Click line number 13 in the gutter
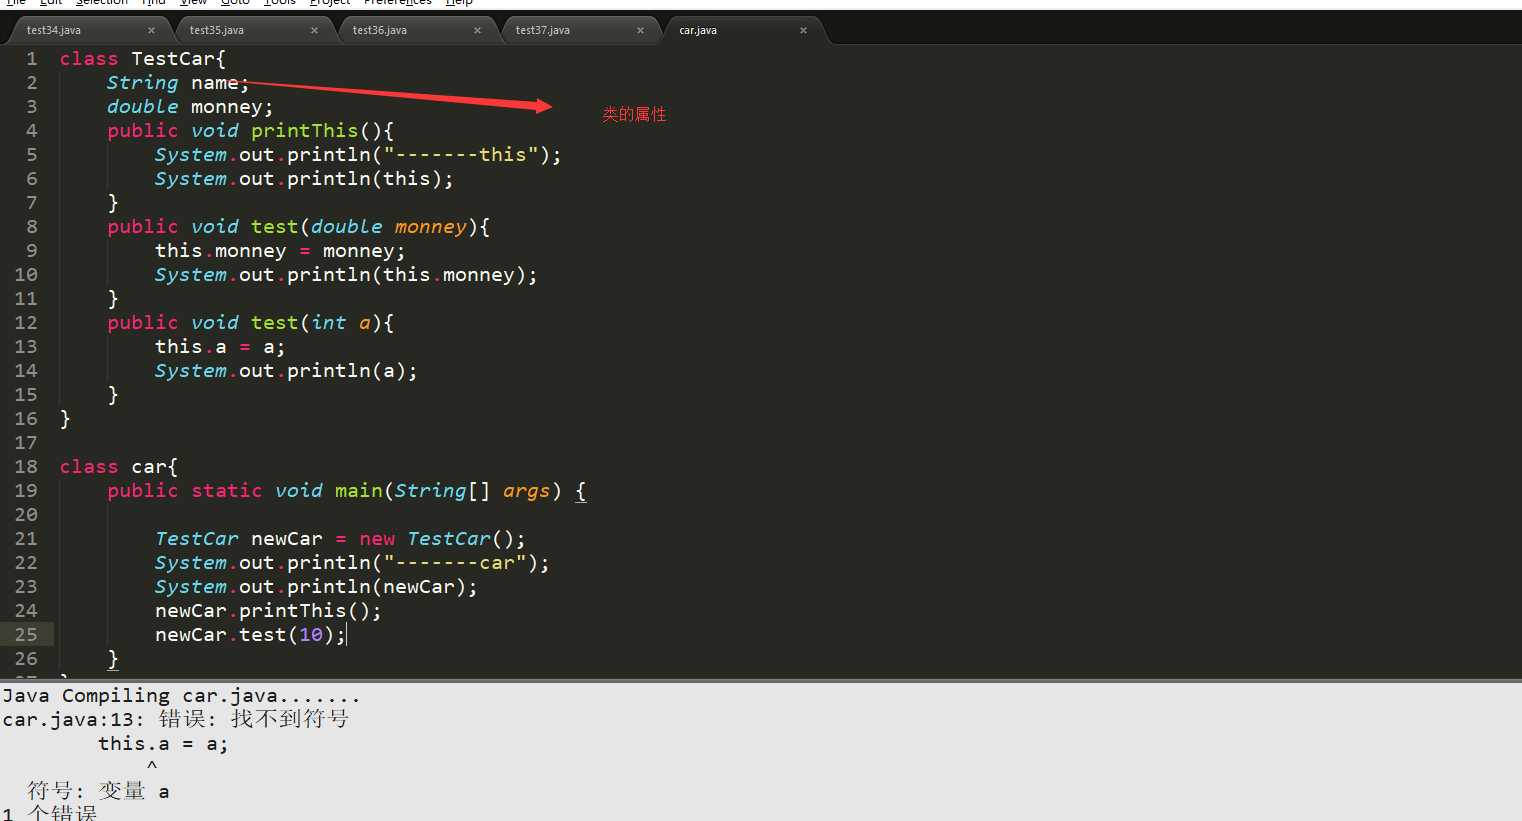 26,347
